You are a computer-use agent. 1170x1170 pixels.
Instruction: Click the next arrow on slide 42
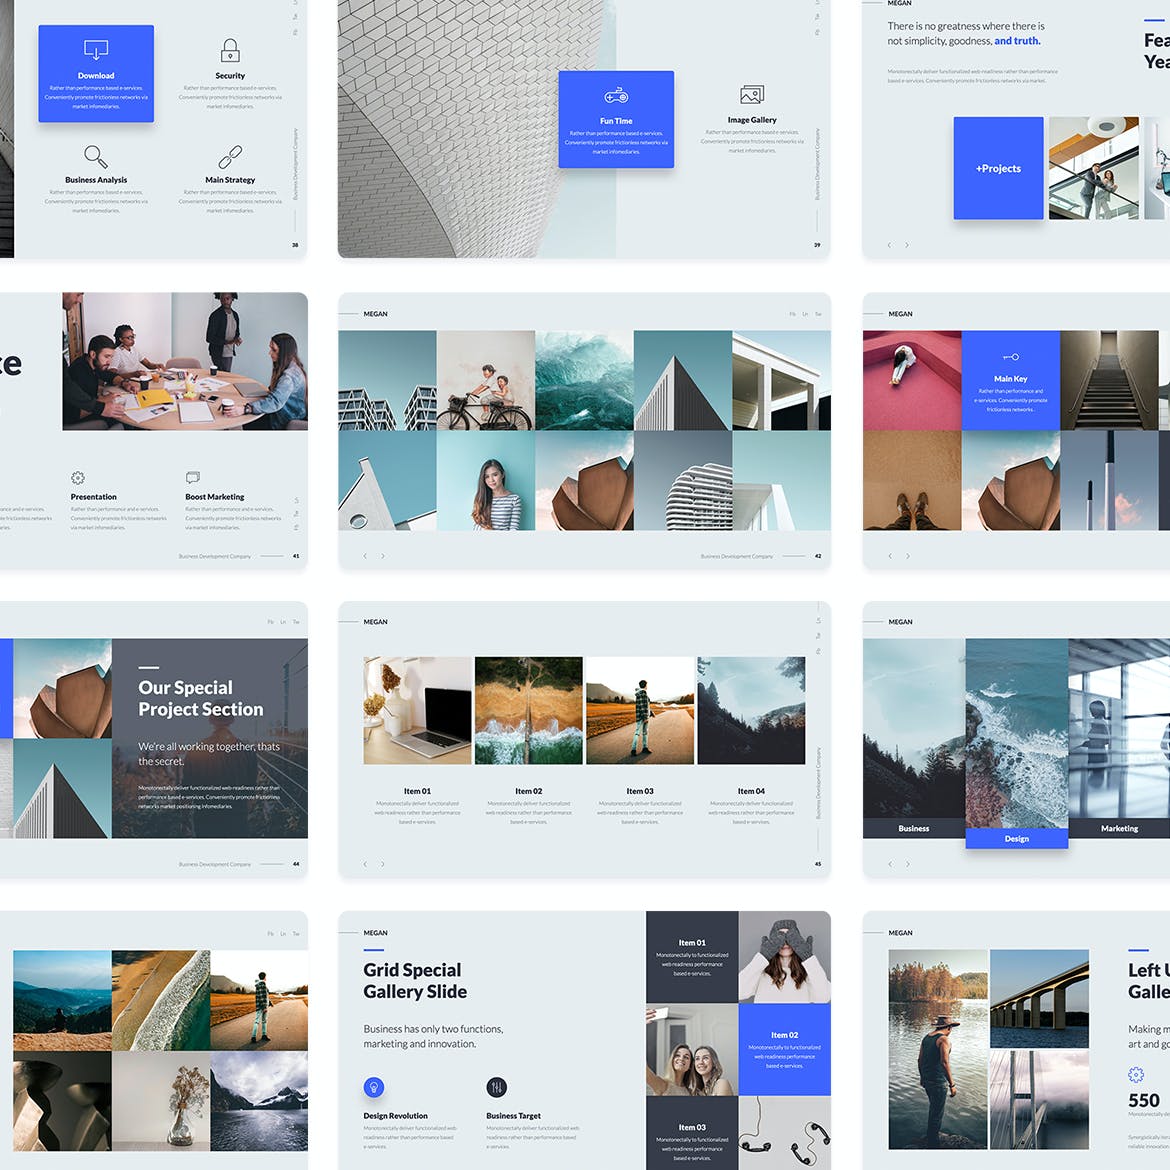pyautogui.click(x=383, y=556)
